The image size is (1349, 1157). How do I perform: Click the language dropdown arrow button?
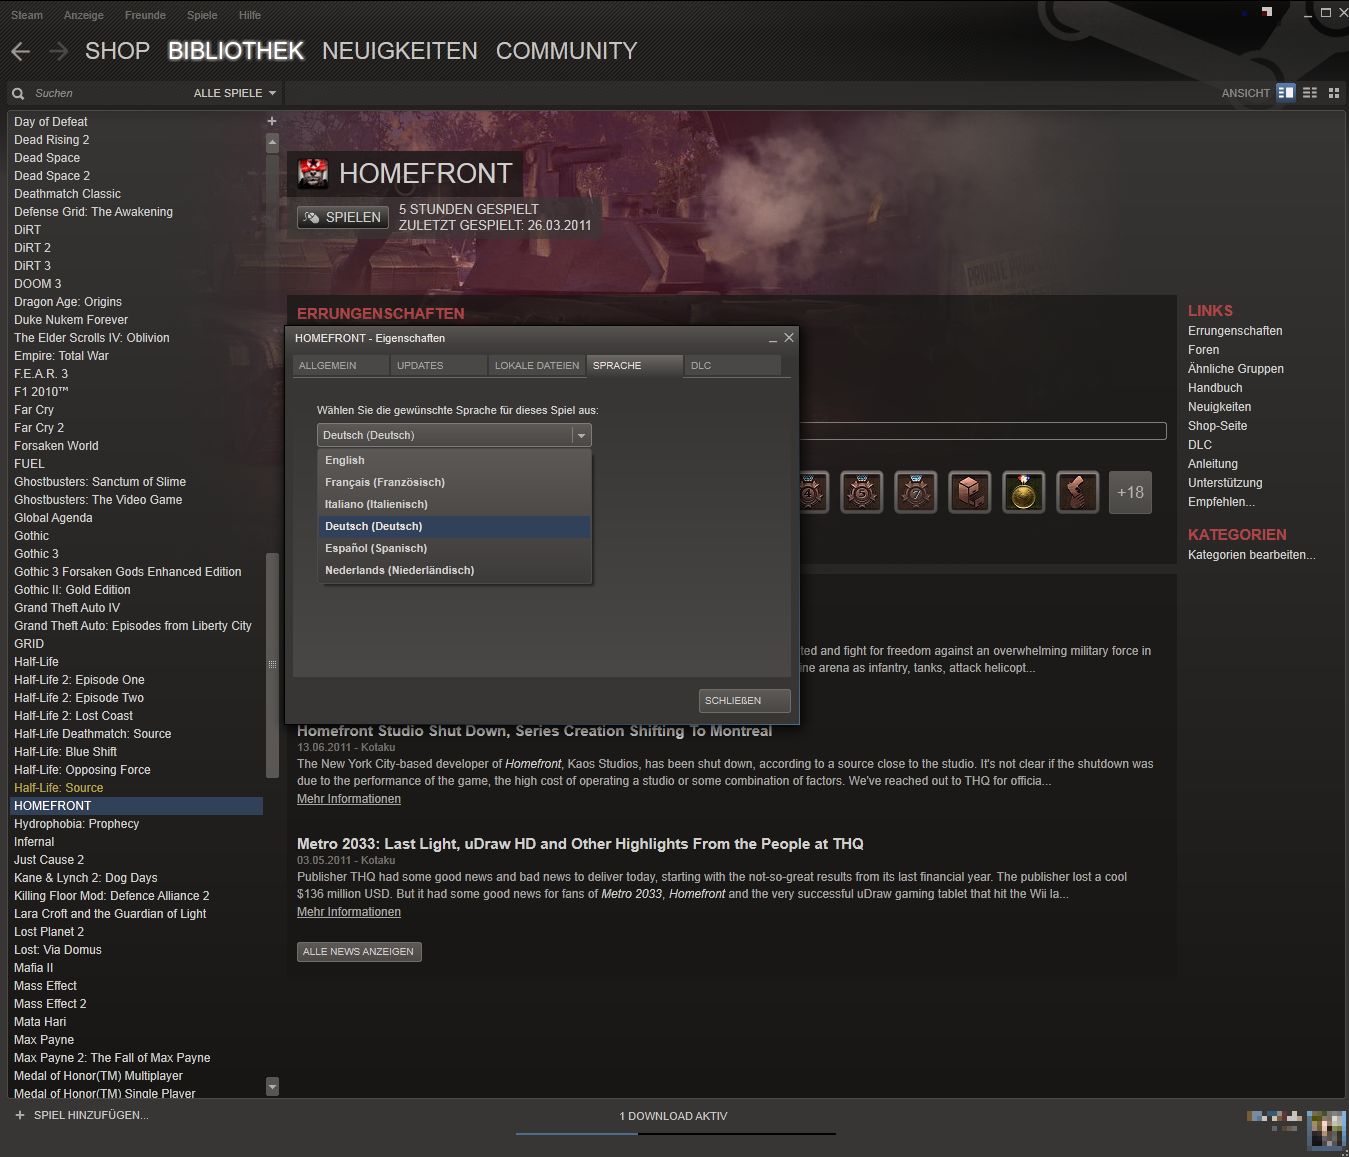[x=581, y=435]
